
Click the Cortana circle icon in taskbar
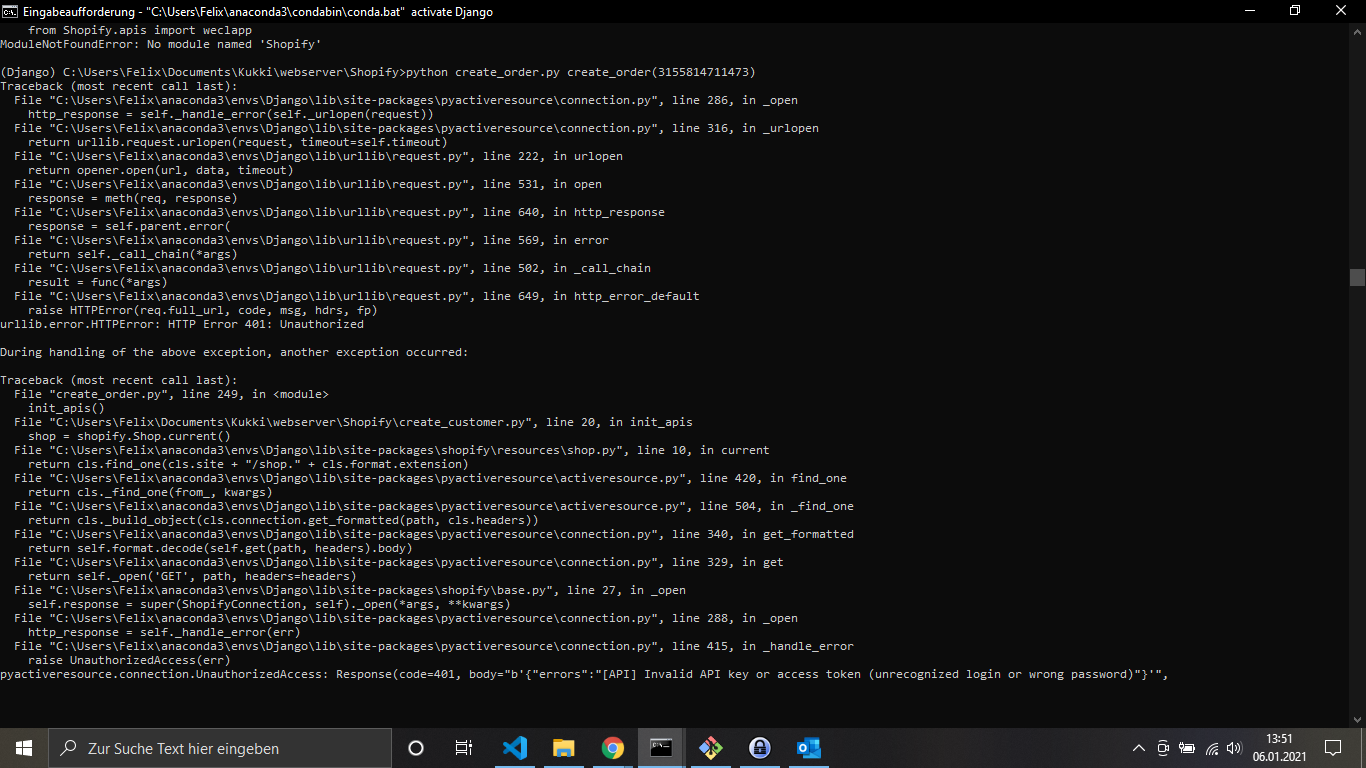(416, 747)
